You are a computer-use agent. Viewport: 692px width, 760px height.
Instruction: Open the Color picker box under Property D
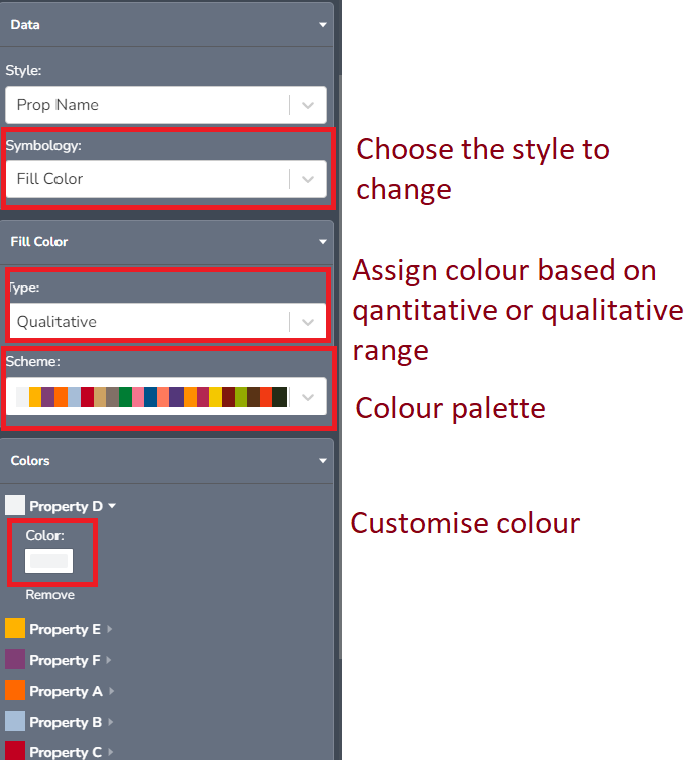tap(49, 561)
